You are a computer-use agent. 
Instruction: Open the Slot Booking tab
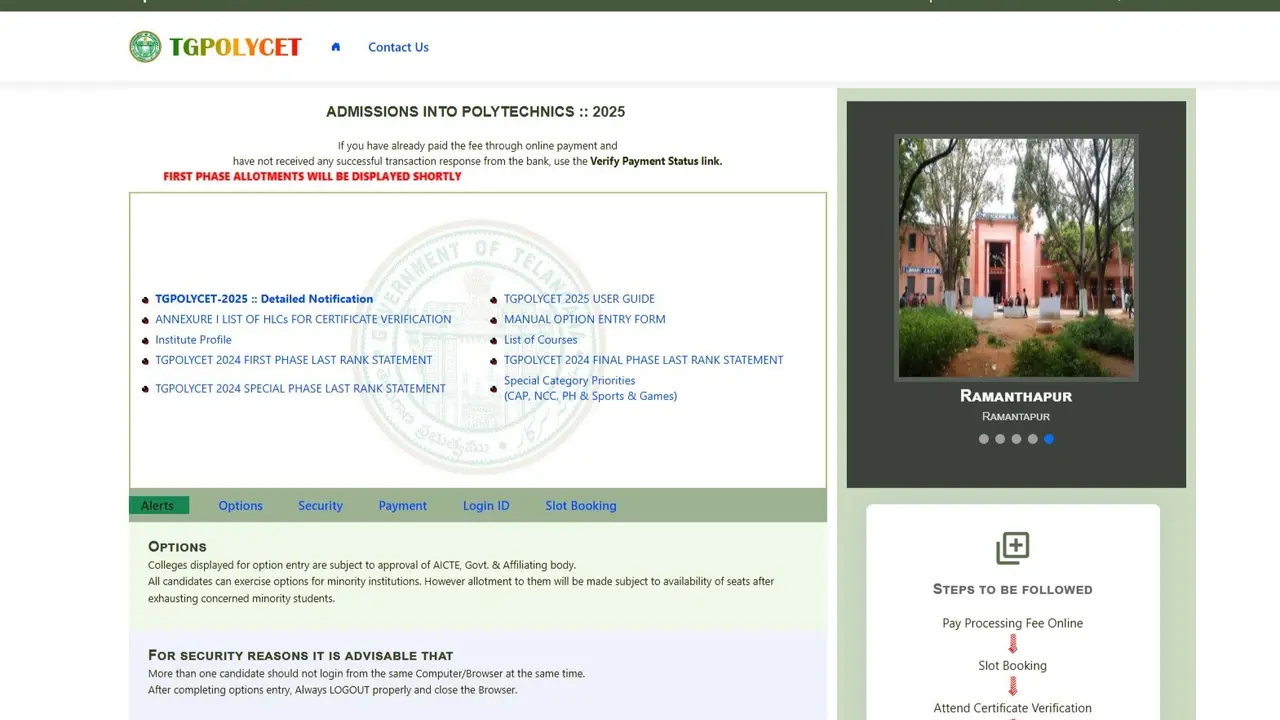point(580,505)
